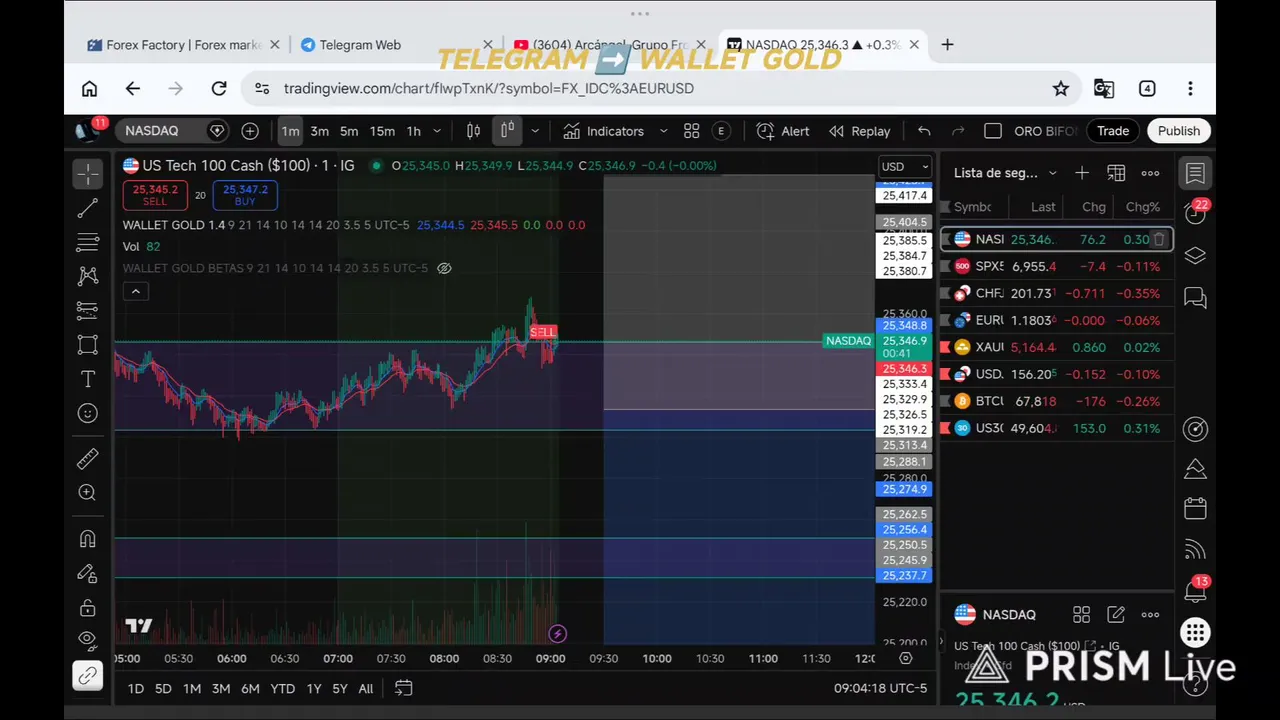Open the alerts clock sidebar icon
The width and height of the screenshot is (1280, 720).
click(1195, 213)
